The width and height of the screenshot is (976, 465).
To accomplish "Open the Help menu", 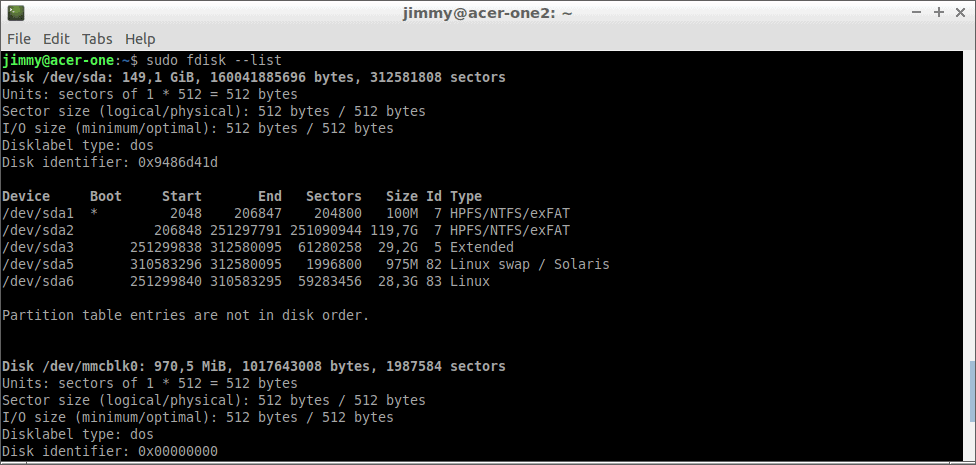I will point(140,39).
